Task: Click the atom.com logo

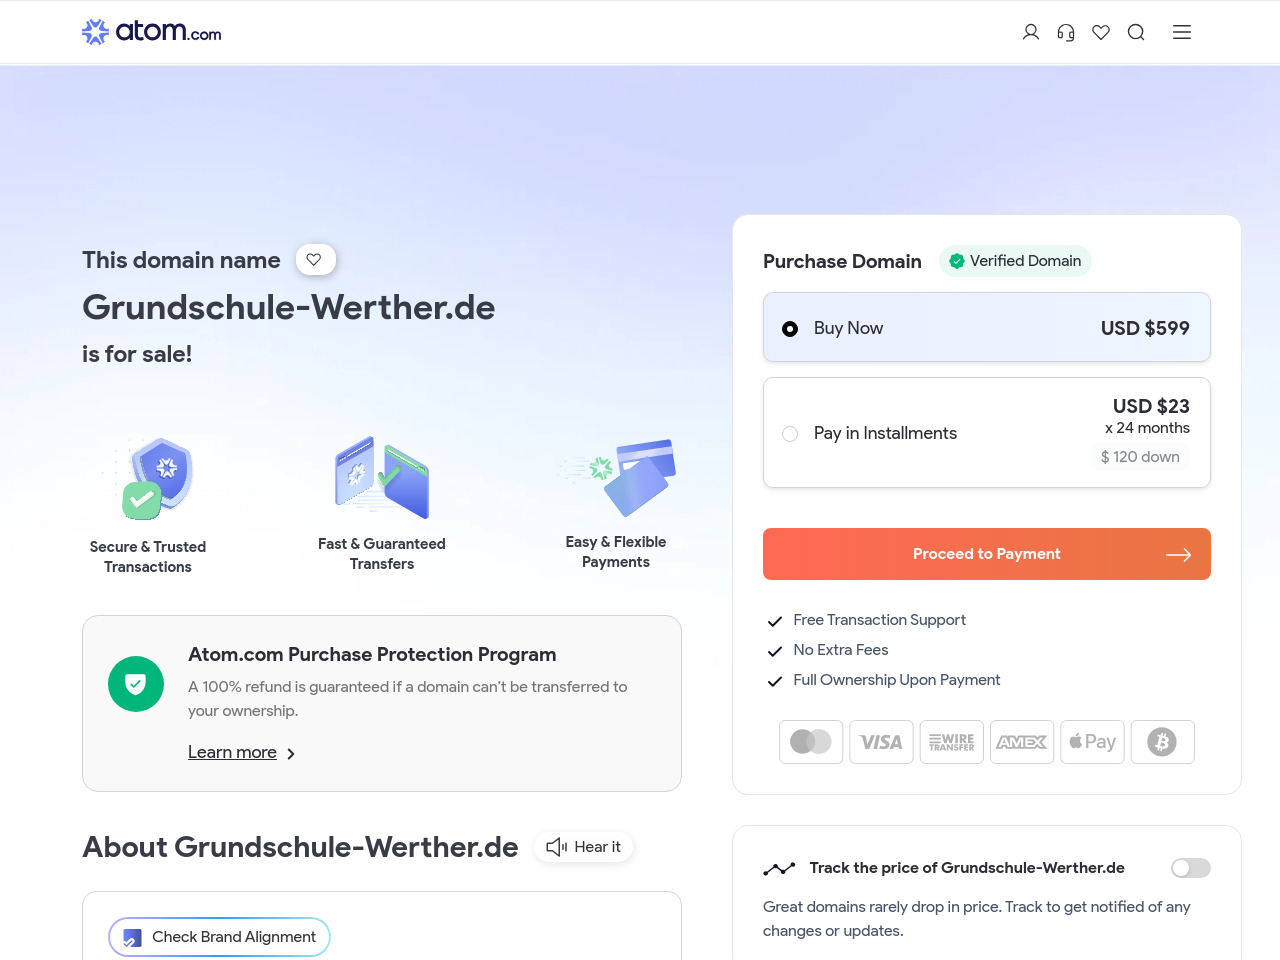Action: pos(152,32)
